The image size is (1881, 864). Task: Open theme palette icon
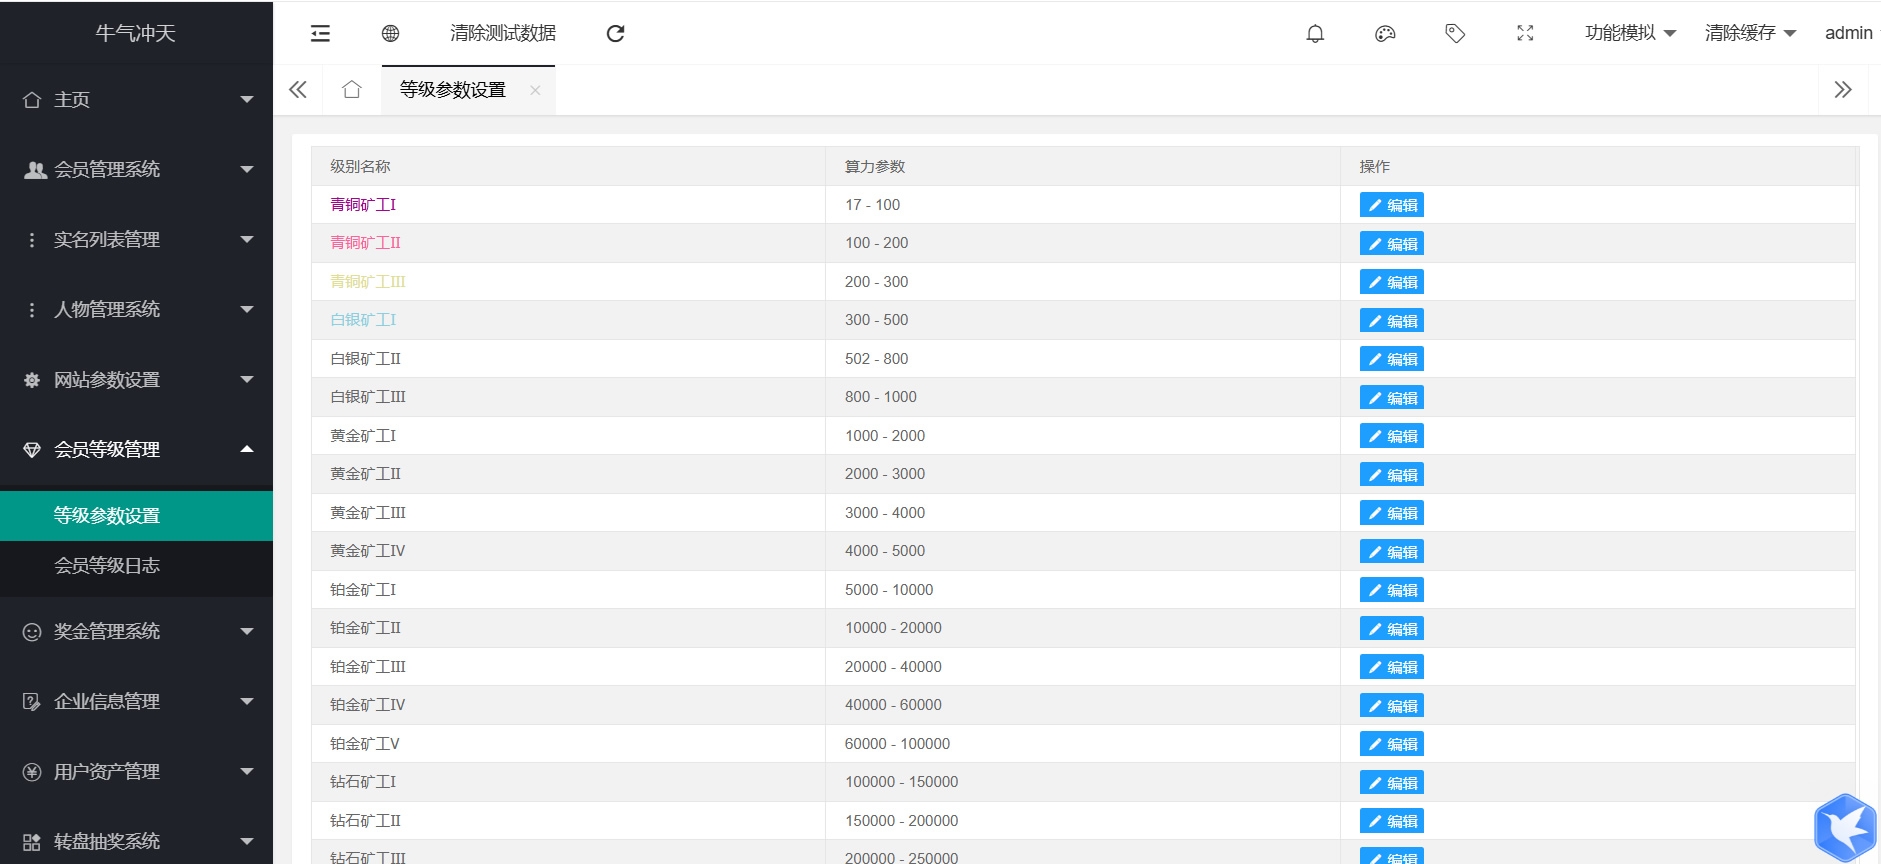click(x=1385, y=33)
